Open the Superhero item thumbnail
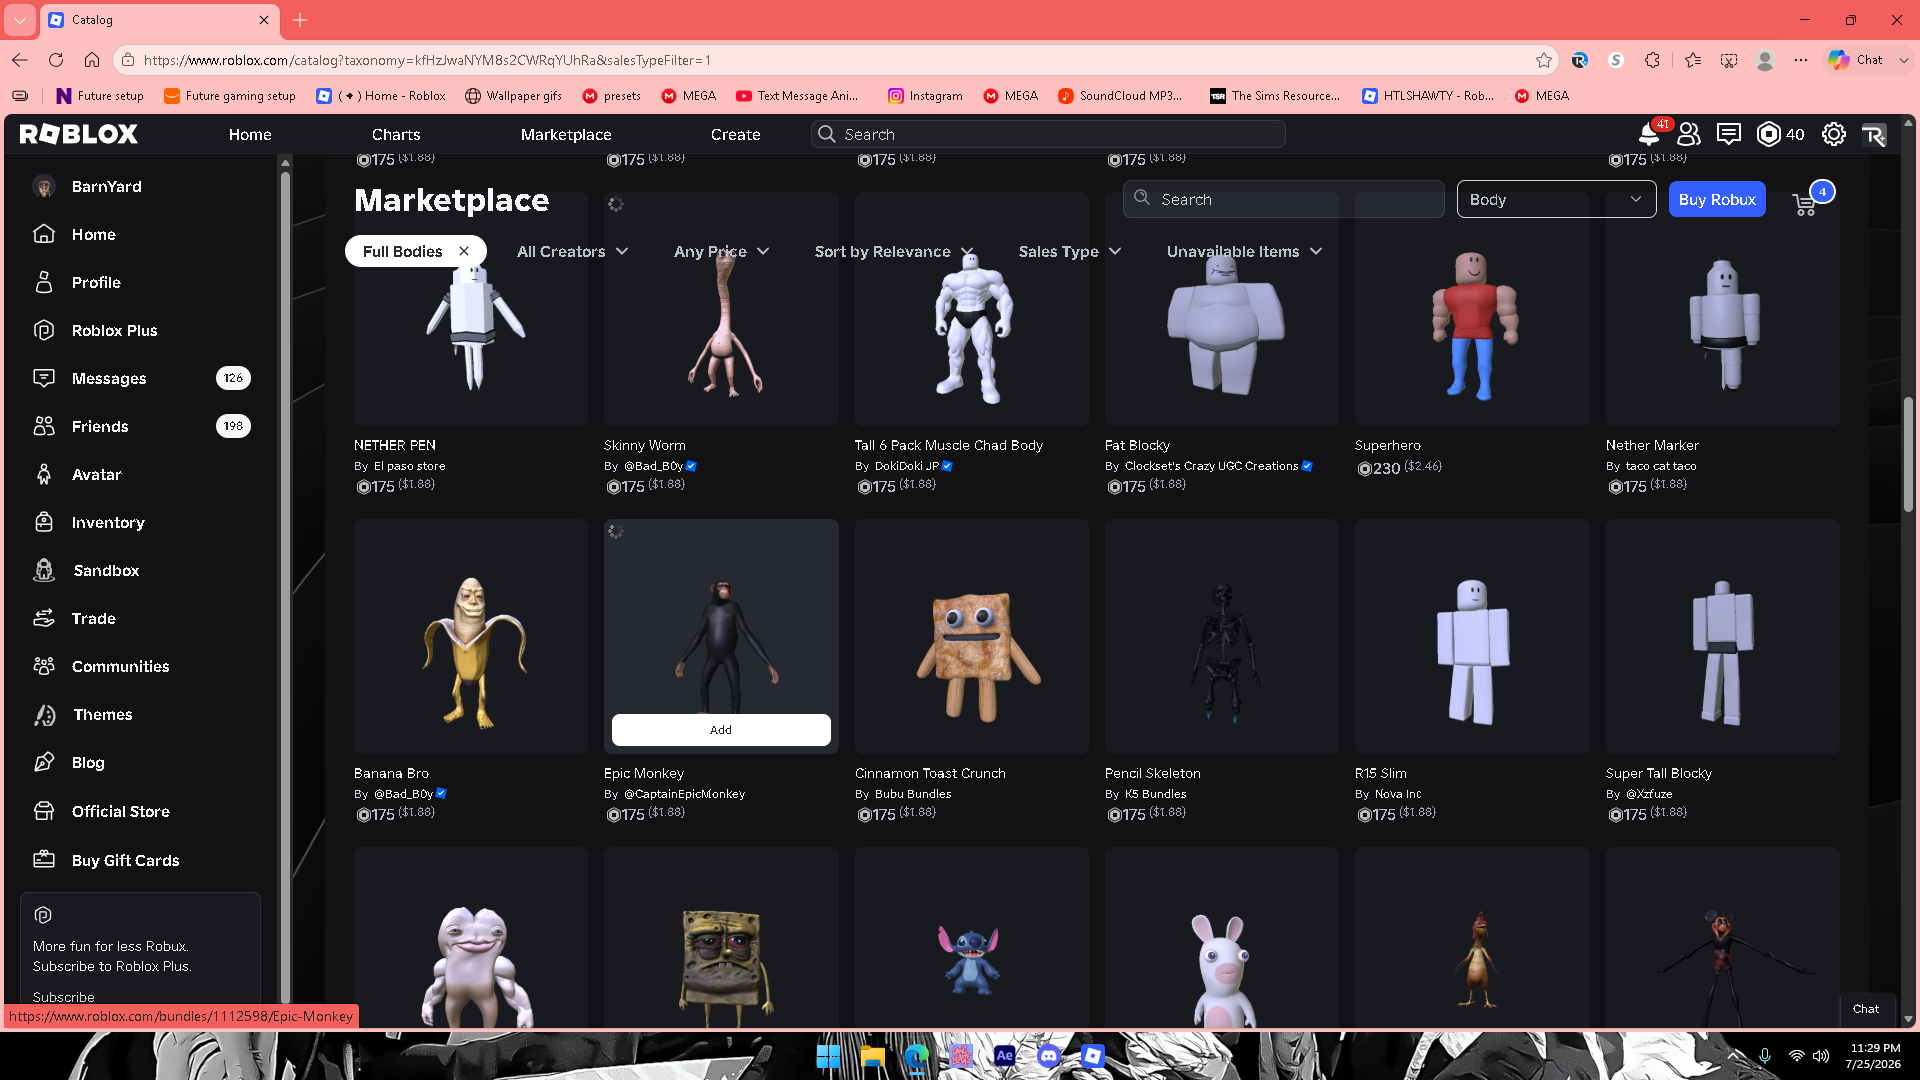Screen dimensions: 1920x1080 (x=1472, y=309)
